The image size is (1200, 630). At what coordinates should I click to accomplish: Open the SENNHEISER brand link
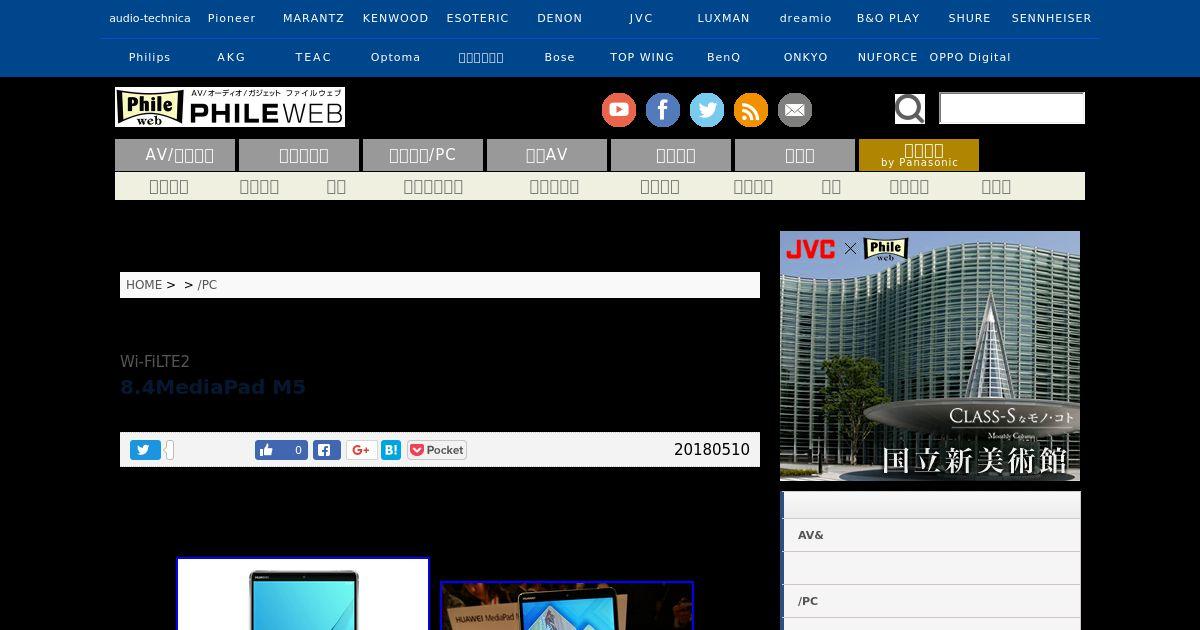tap(1052, 18)
